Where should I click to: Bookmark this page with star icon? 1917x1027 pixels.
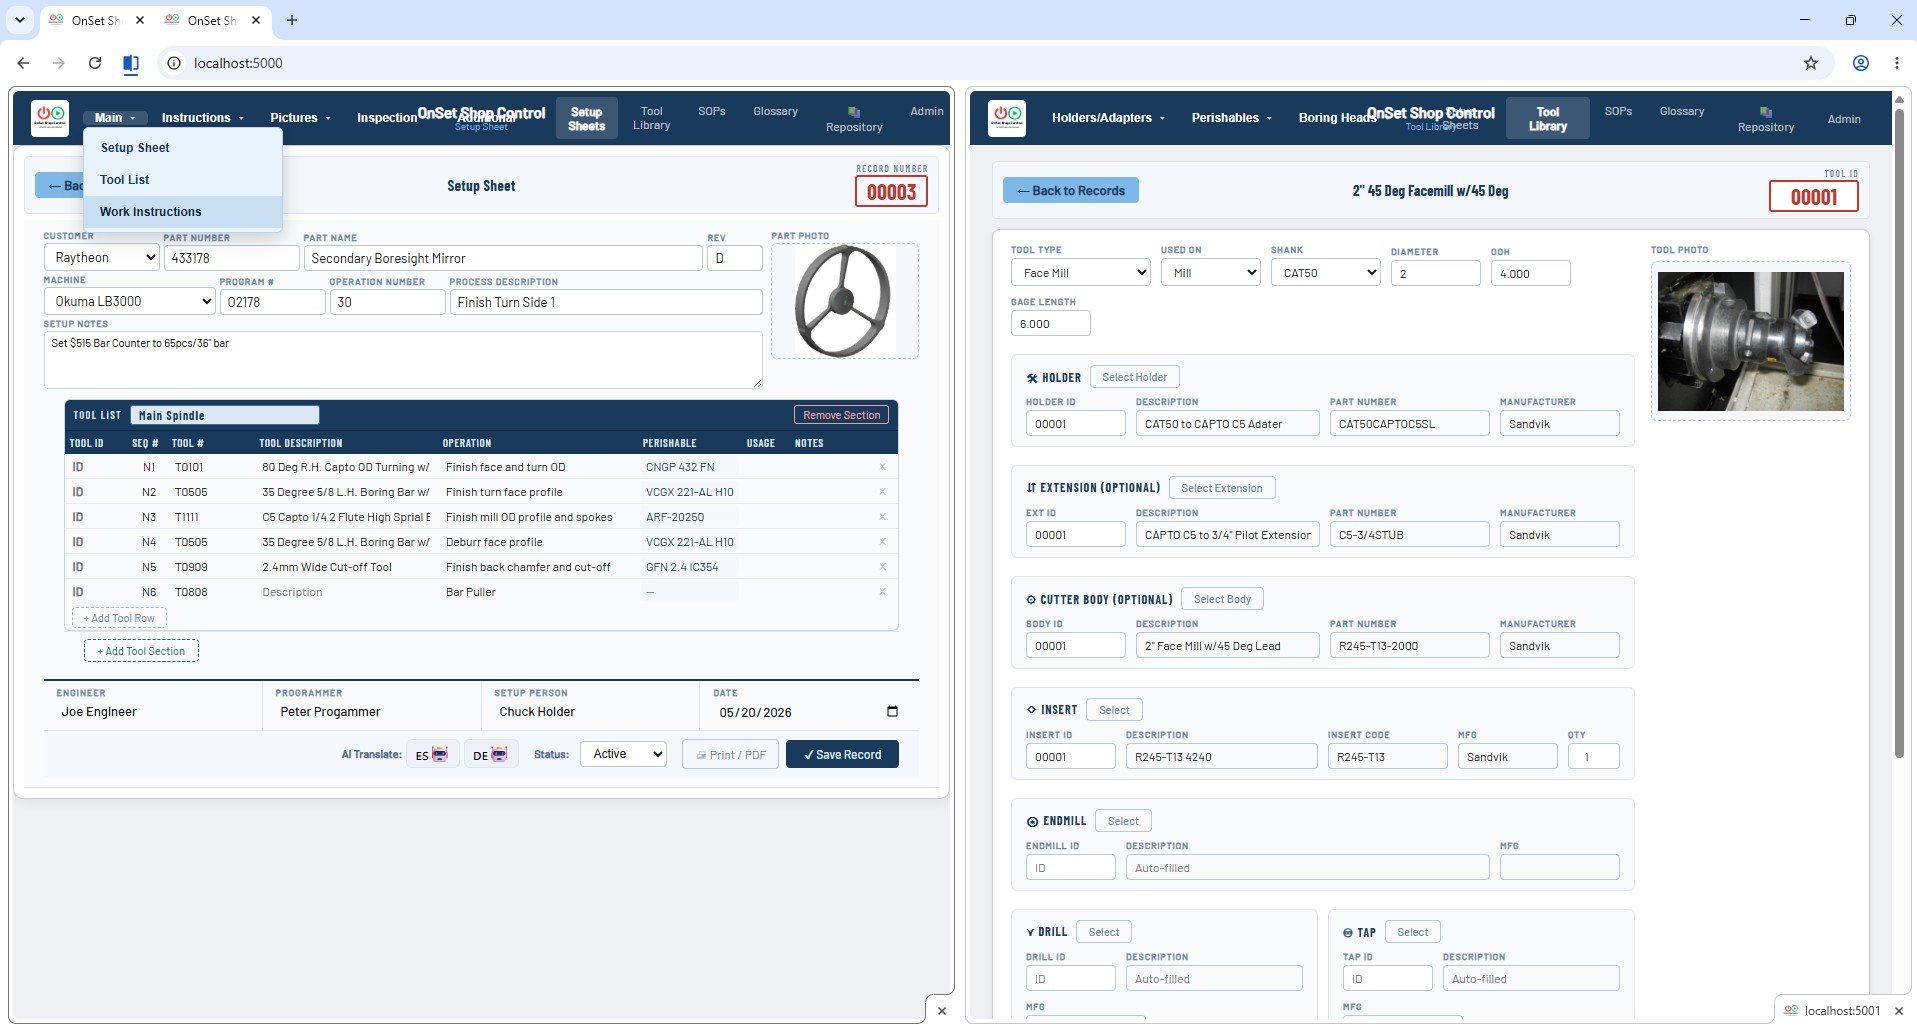point(1811,63)
